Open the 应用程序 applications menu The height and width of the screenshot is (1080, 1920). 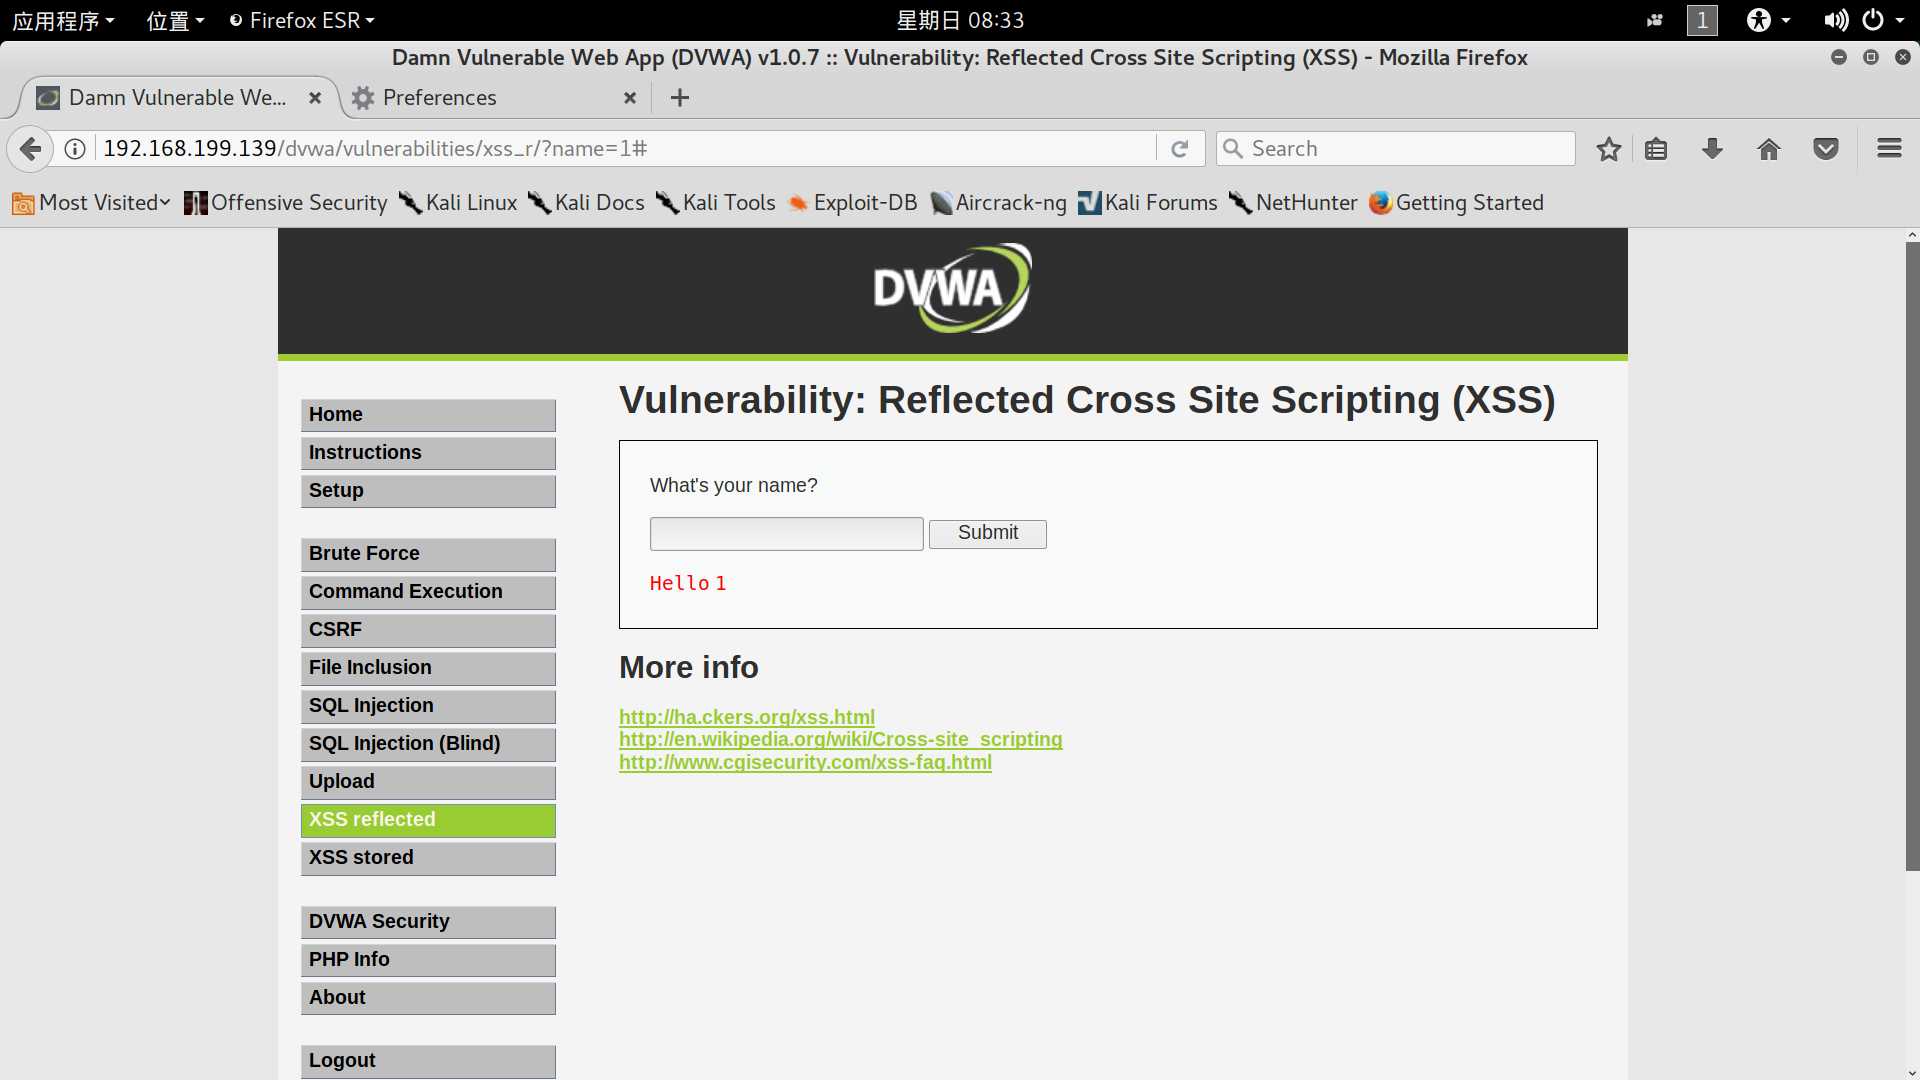click(63, 20)
